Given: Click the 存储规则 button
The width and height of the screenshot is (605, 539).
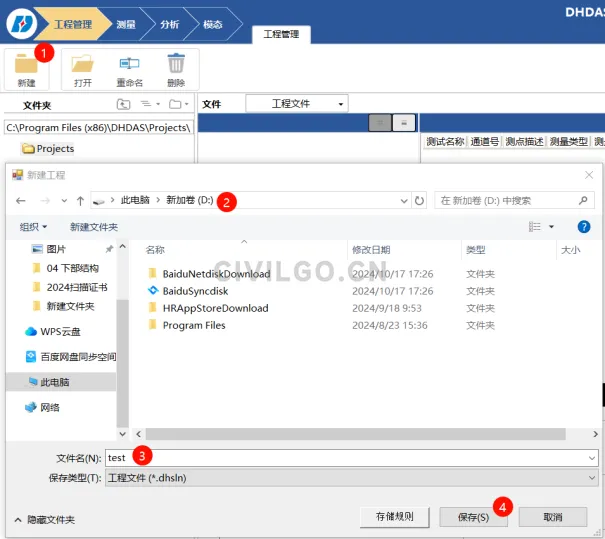Looking at the screenshot, I should (394, 517).
